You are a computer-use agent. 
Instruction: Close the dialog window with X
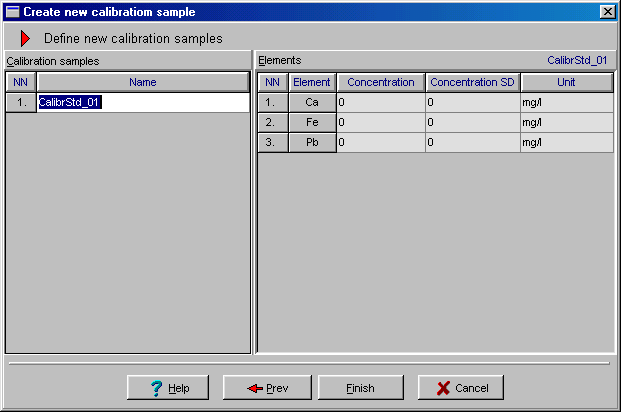[608, 12]
